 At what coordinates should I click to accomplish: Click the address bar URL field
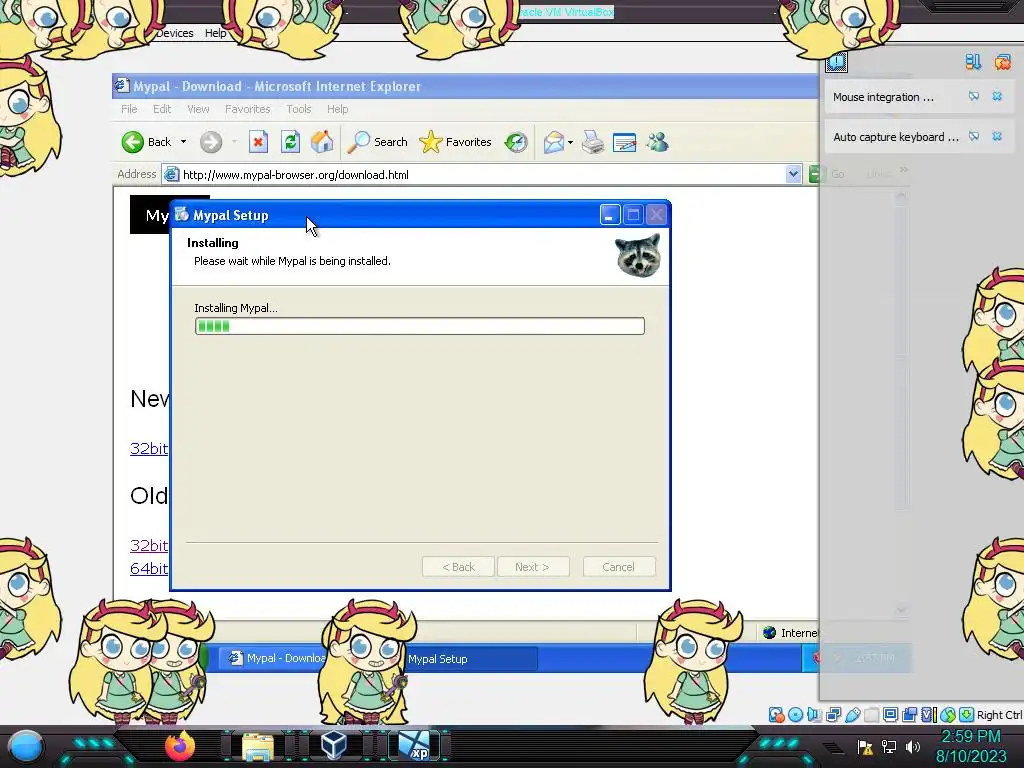point(473,174)
